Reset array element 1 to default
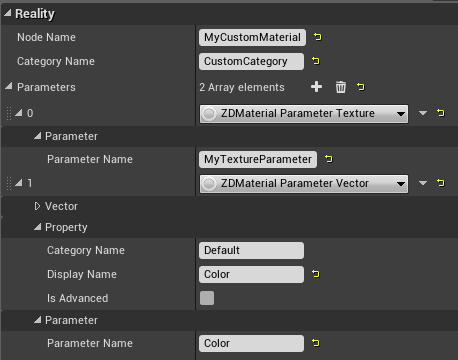The width and height of the screenshot is (458, 360). (x=441, y=183)
